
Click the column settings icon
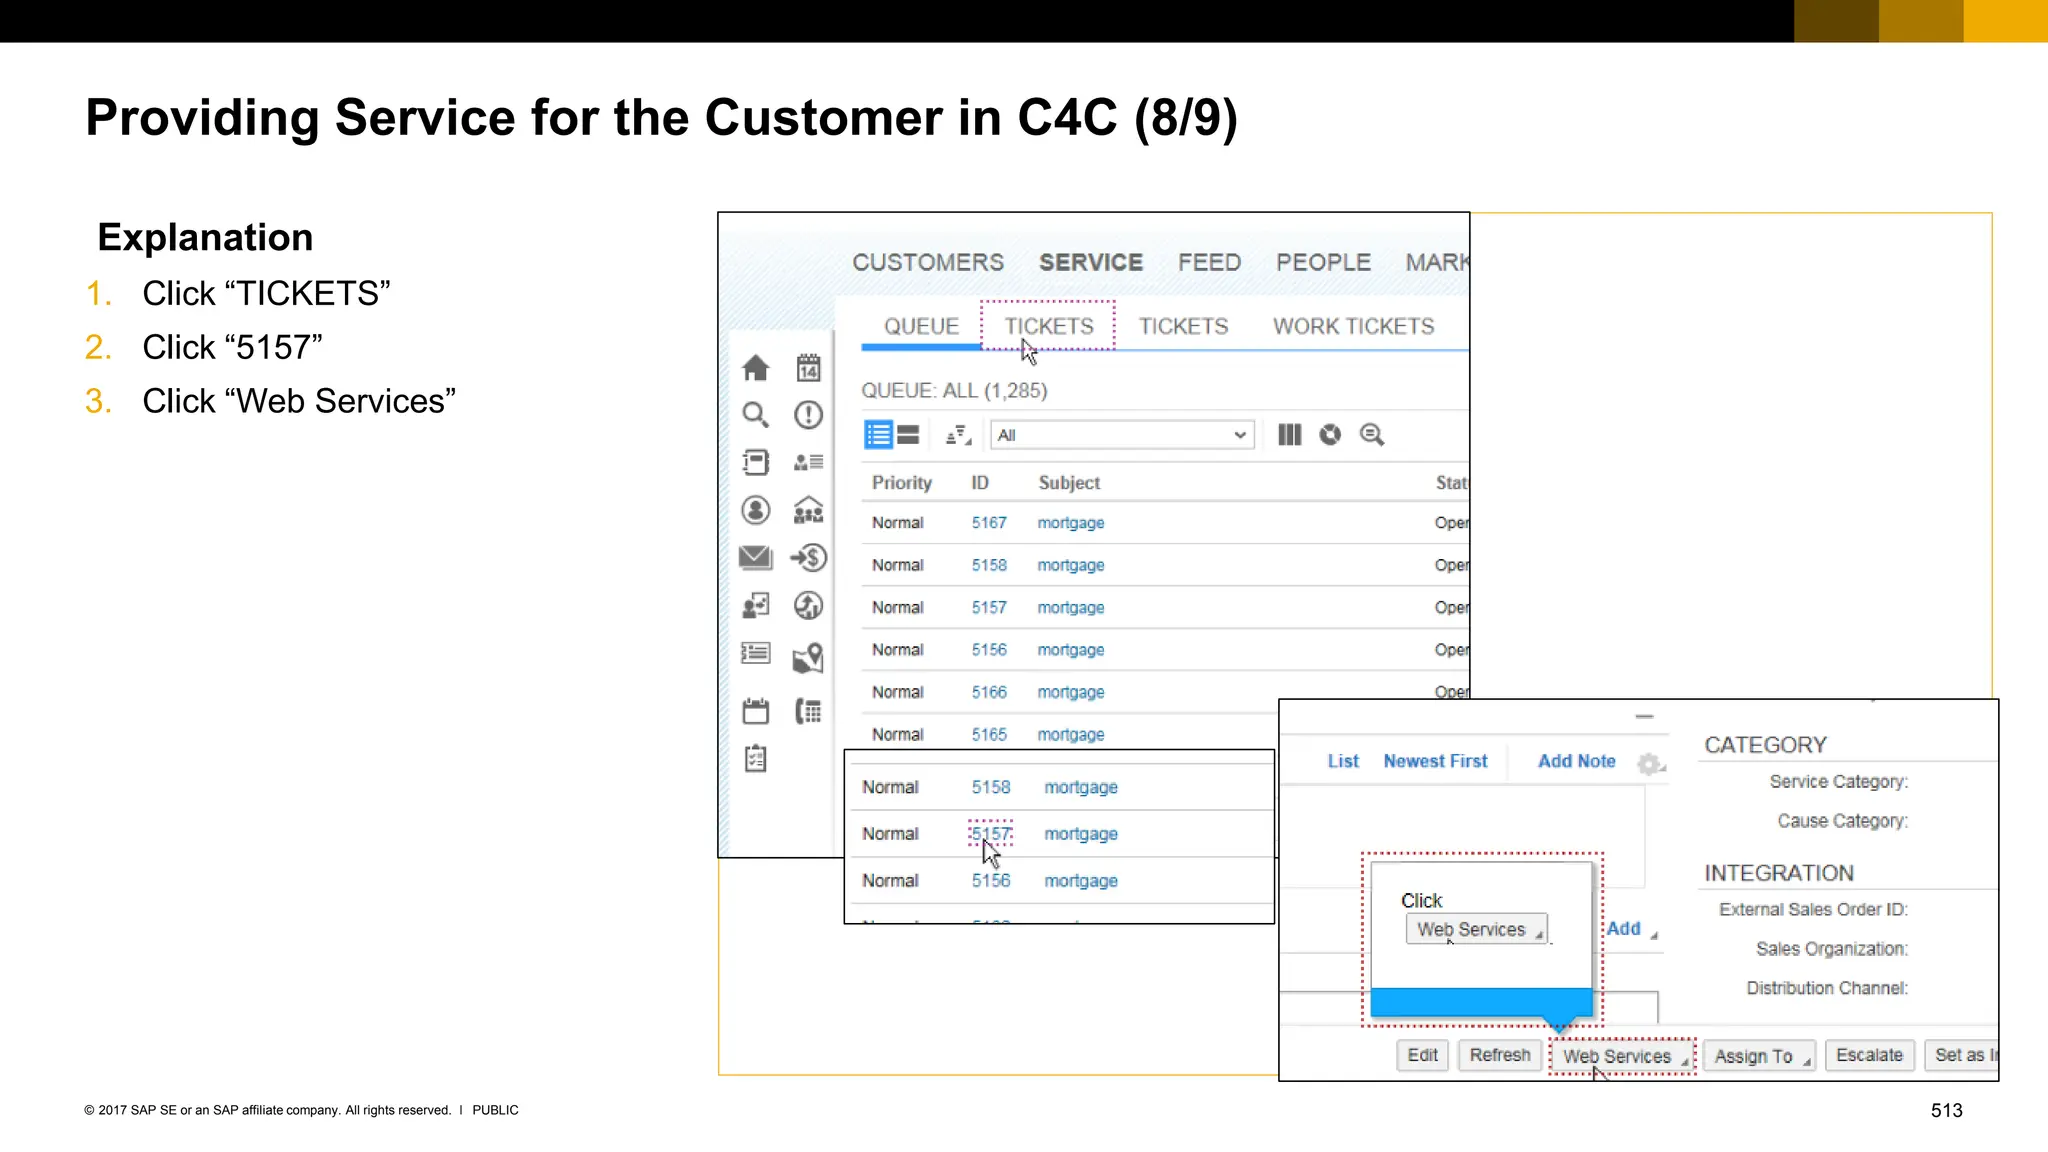1290,435
